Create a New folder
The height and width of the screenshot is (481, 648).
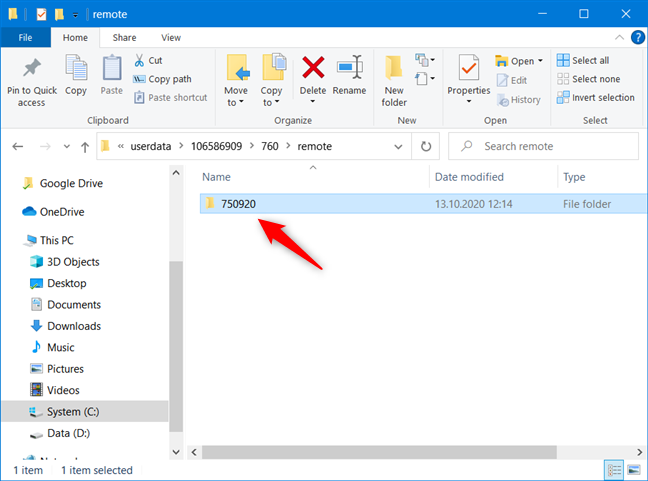[x=394, y=80]
